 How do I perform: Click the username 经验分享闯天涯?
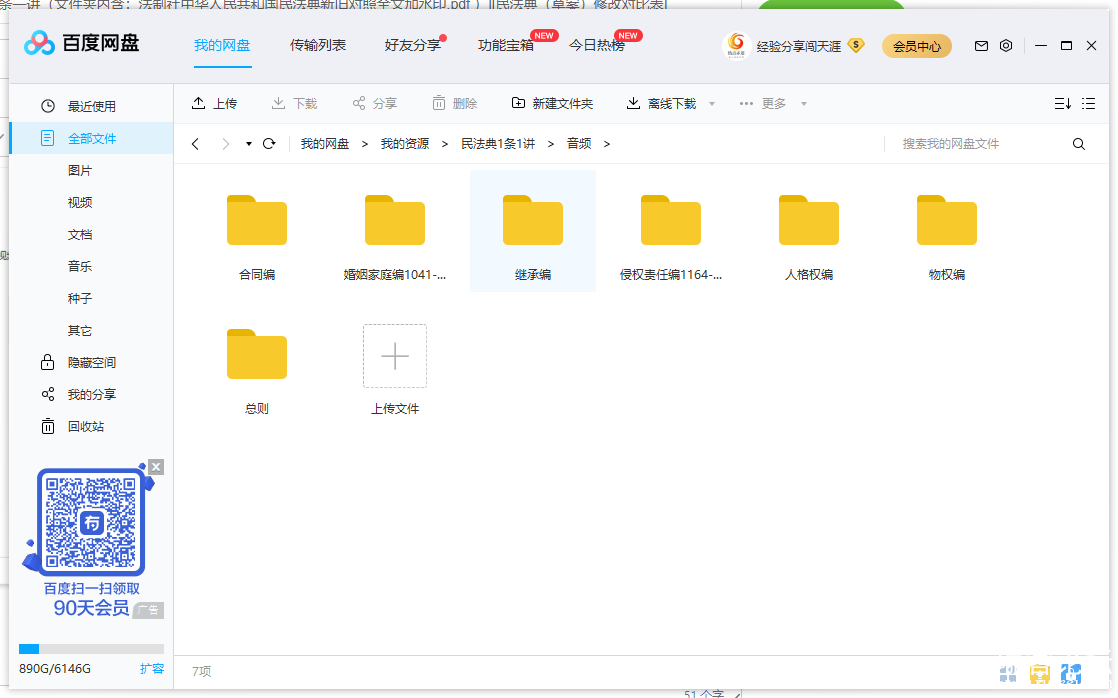coord(799,46)
